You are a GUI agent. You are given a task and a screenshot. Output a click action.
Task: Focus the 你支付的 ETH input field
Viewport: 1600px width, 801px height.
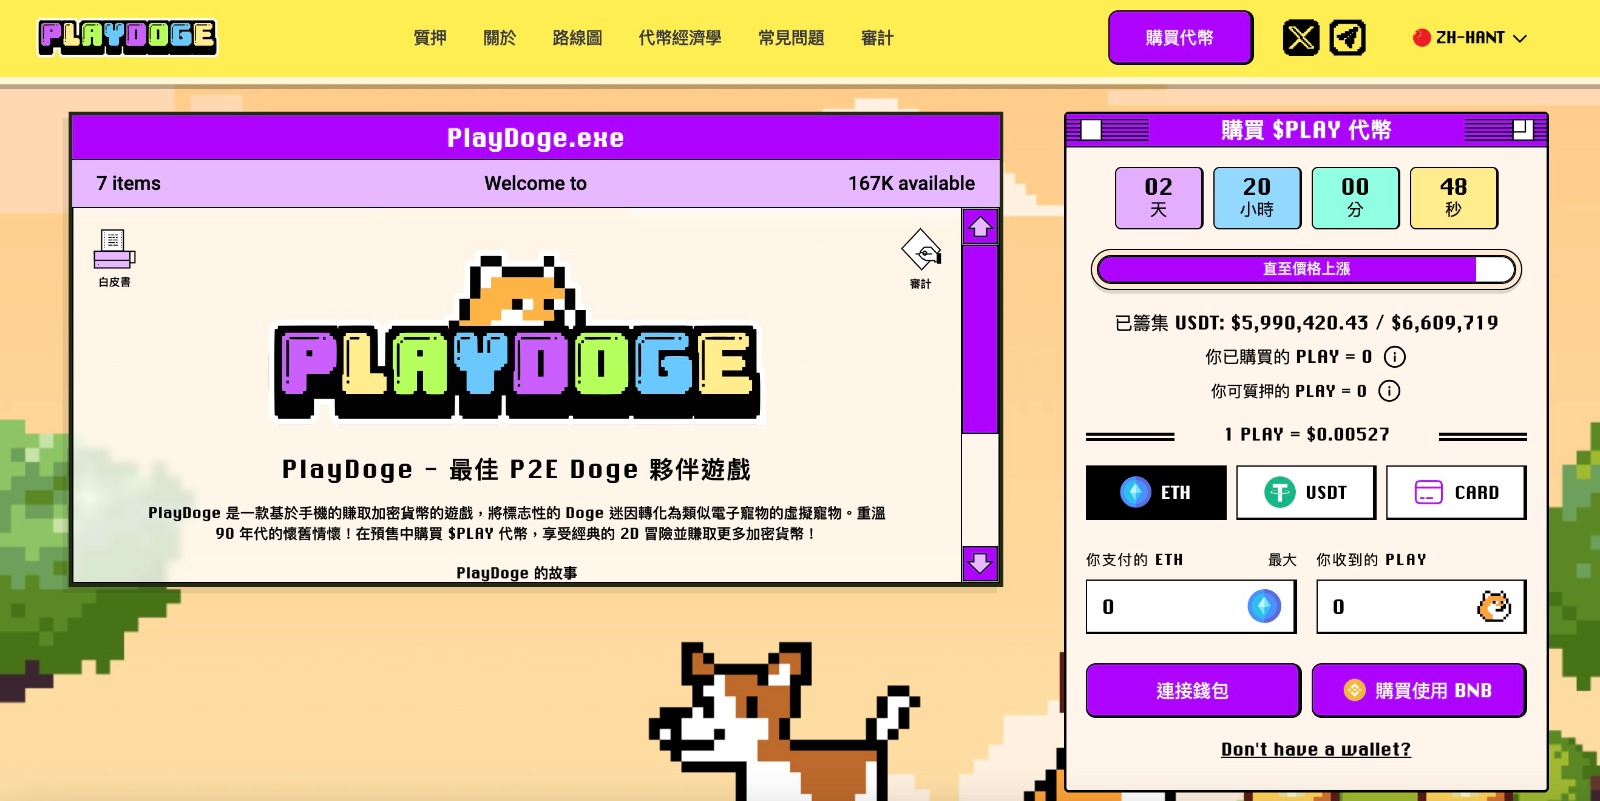pos(1191,606)
